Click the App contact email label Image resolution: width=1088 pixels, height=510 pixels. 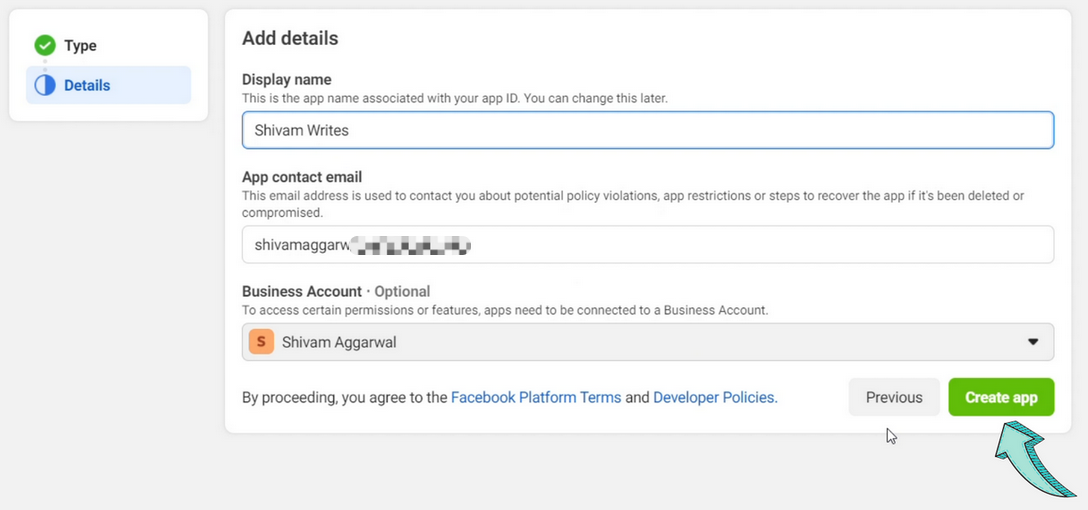[x=302, y=177]
